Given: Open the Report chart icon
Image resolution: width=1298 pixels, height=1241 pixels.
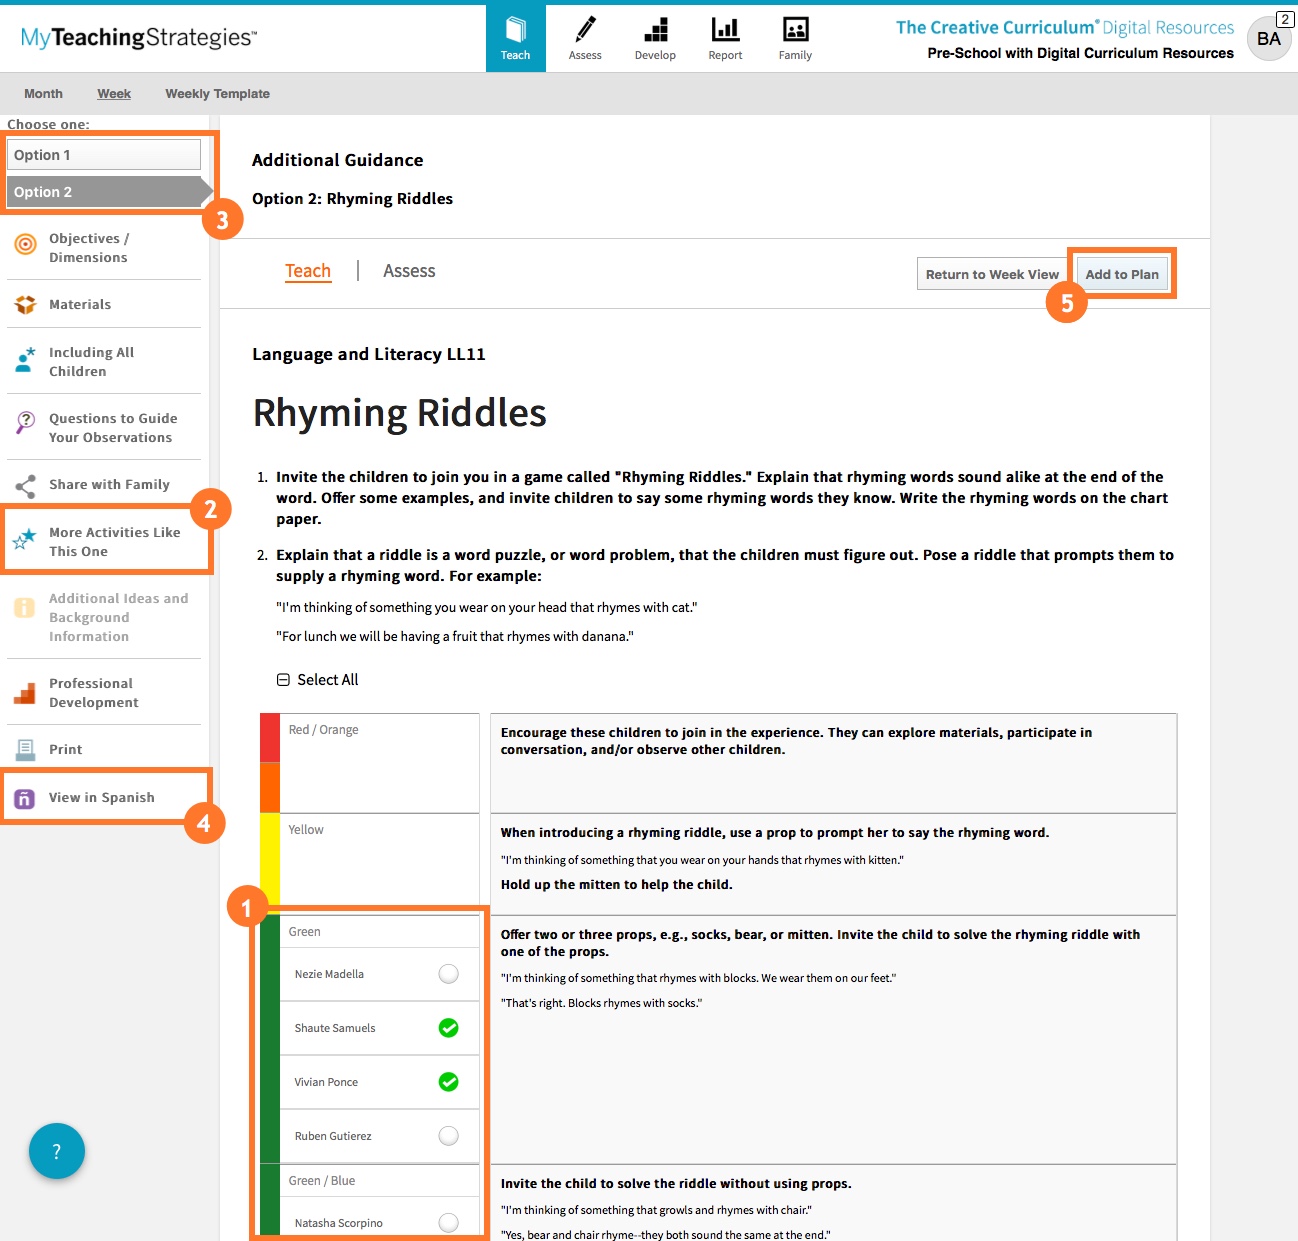Looking at the screenshot, I should coord(725,30).
